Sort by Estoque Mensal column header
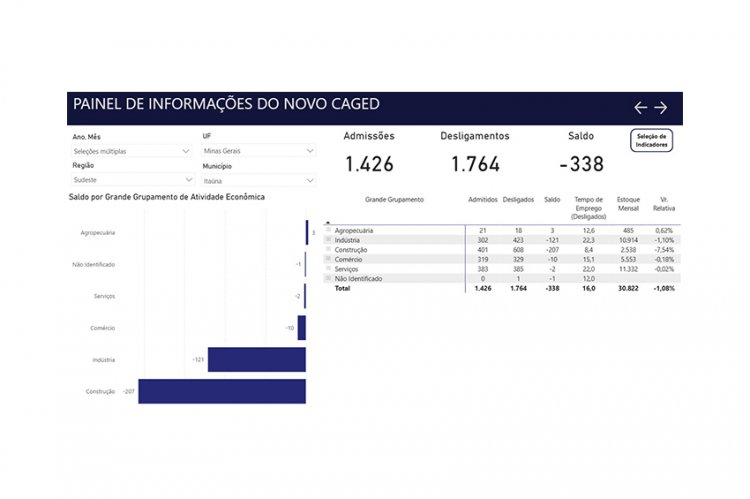750x499 pixels. [628, 204]
